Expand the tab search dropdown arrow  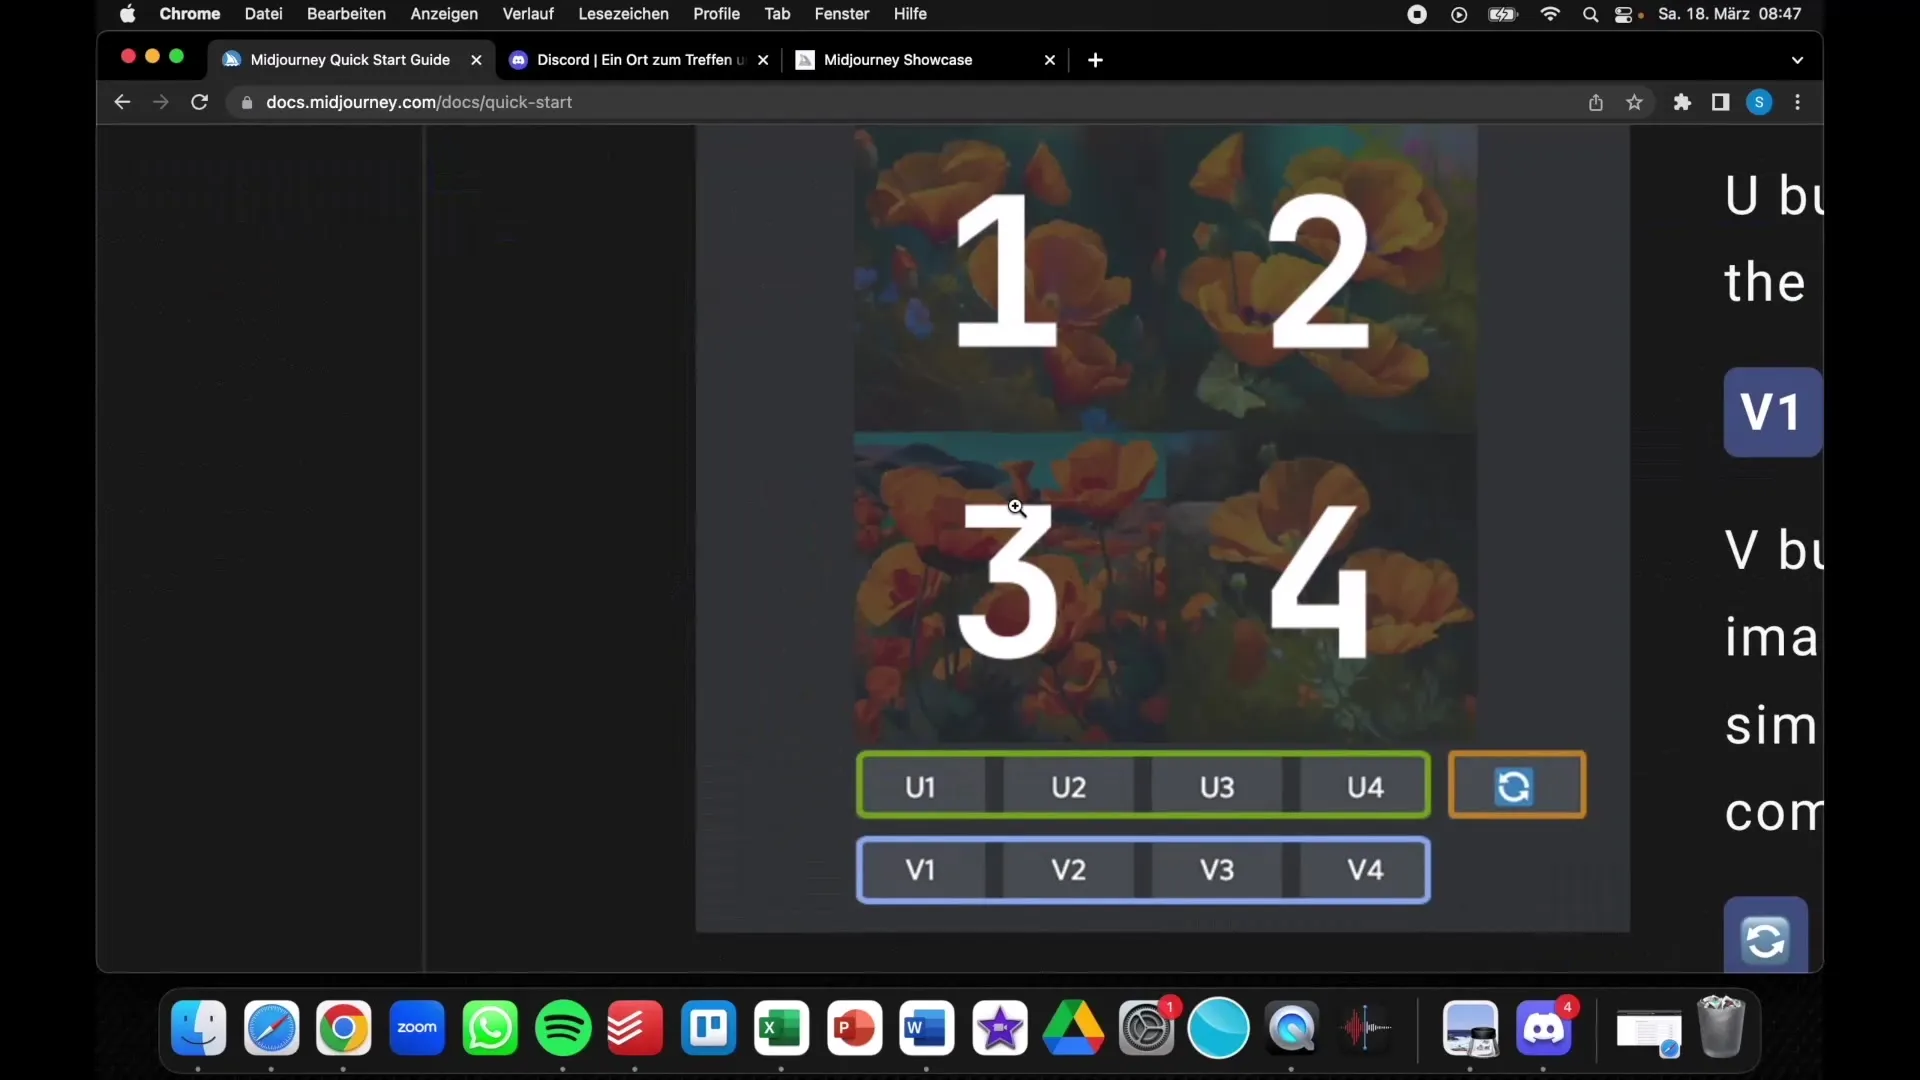click(1797, 60)
